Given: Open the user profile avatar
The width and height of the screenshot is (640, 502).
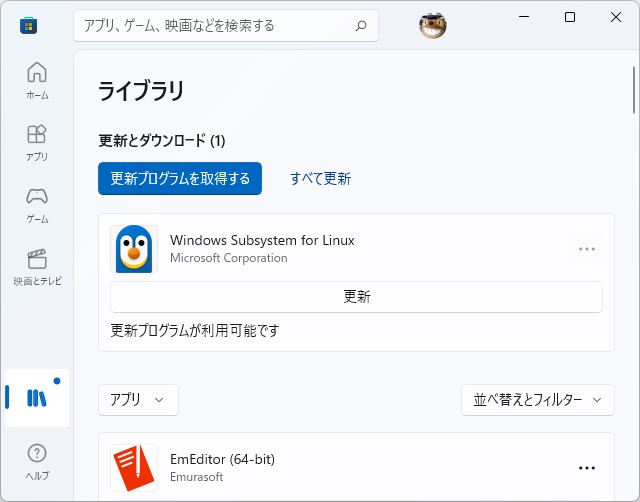Looking at the screenshot, I should [433, 25].
